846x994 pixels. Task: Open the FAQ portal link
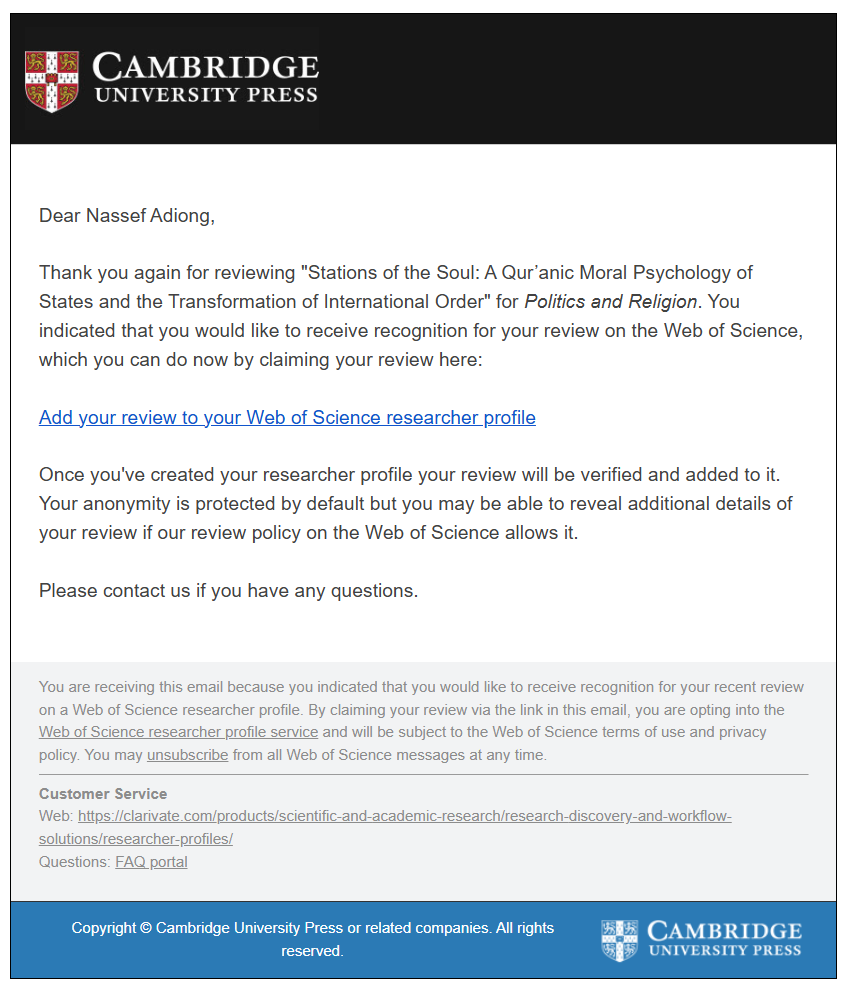point(151,862)
